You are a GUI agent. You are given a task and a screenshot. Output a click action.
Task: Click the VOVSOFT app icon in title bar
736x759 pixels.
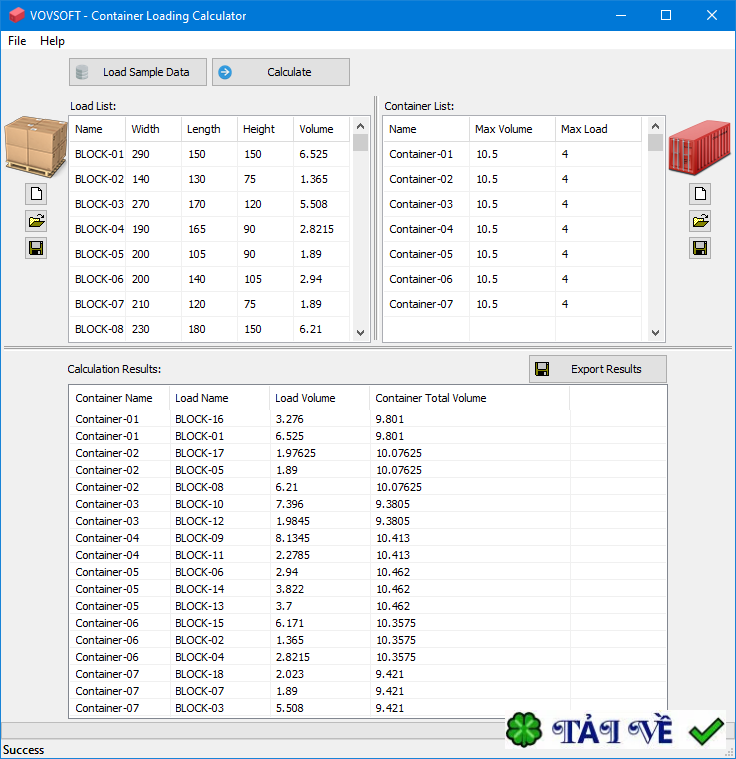click(x=16, y=15)
